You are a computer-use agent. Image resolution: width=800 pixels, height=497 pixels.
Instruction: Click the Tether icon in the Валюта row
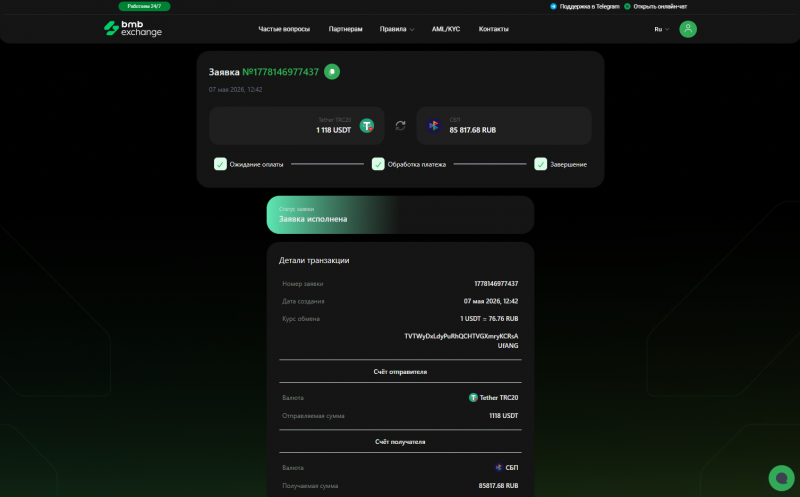[473, 397]
